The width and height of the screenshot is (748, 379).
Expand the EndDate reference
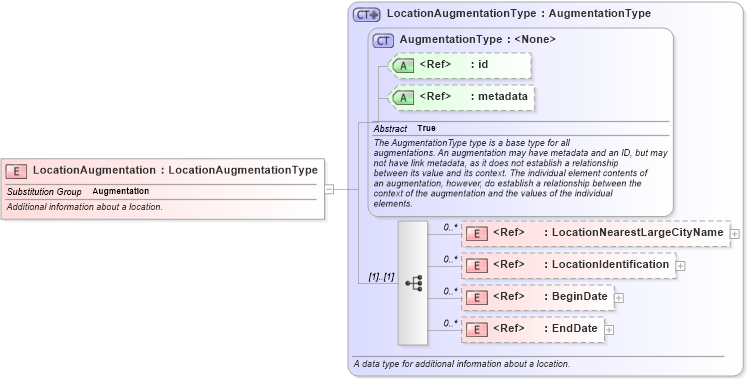[x=609, y=330]
